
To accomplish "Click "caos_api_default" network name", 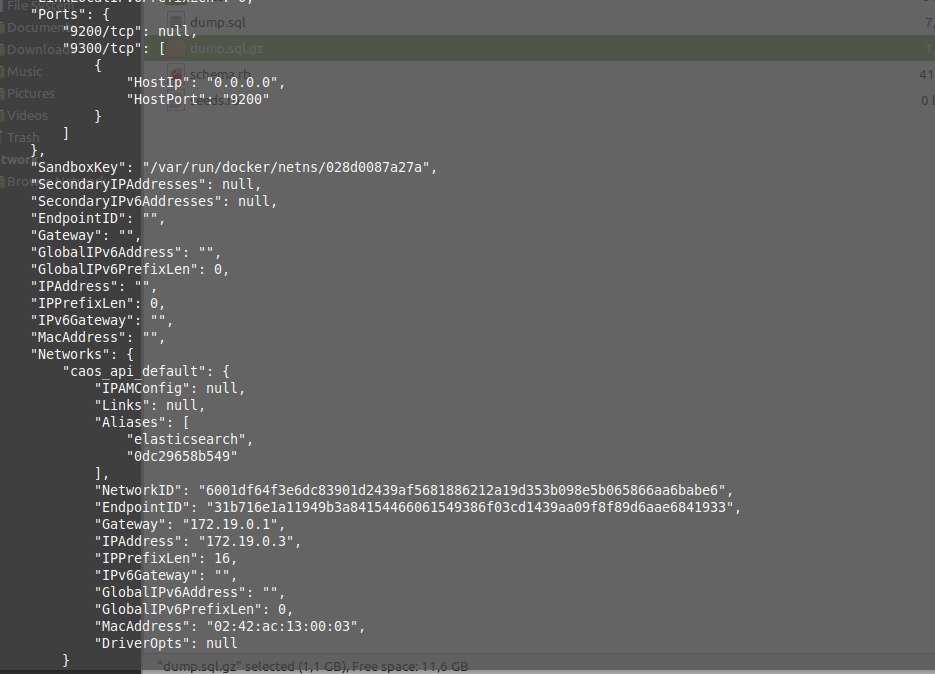I will 138,371.
